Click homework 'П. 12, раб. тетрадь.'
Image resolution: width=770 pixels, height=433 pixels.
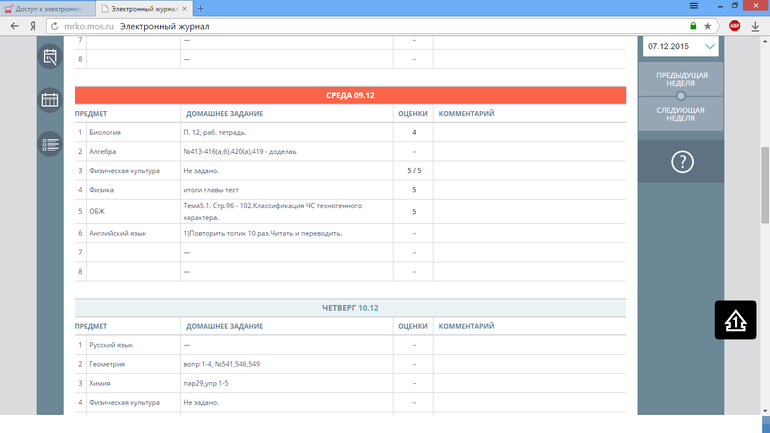click(215, 133)
